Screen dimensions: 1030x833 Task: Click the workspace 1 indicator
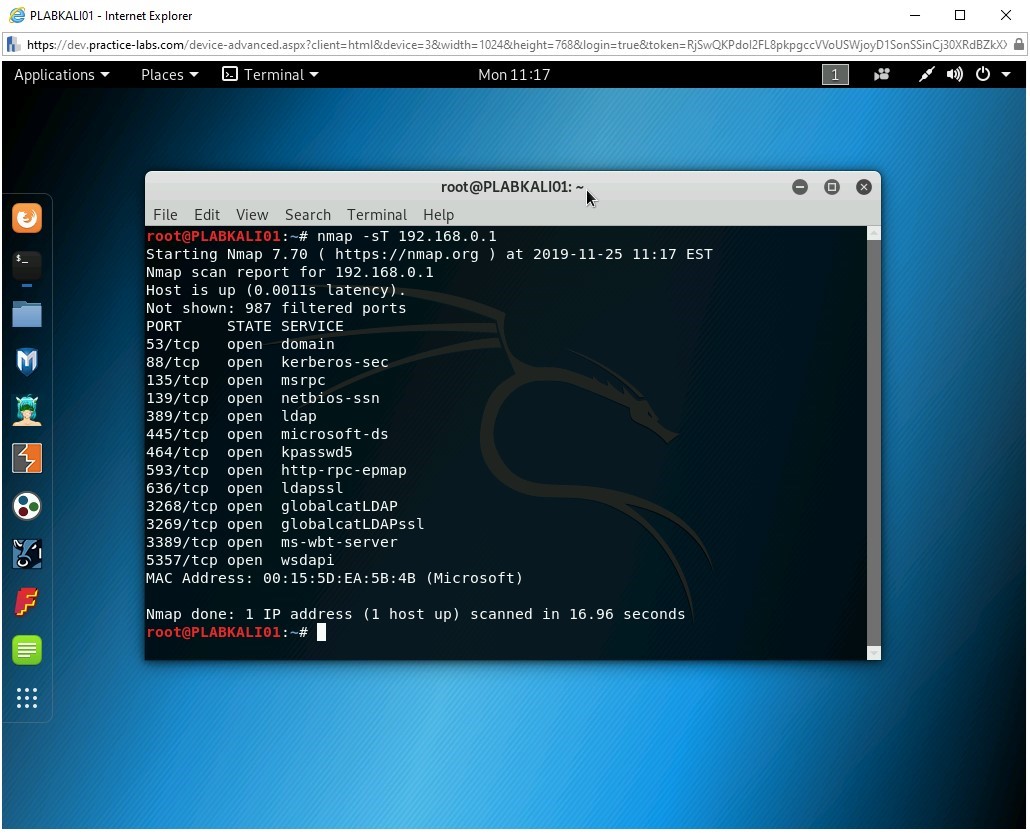(x=835, y=74)
